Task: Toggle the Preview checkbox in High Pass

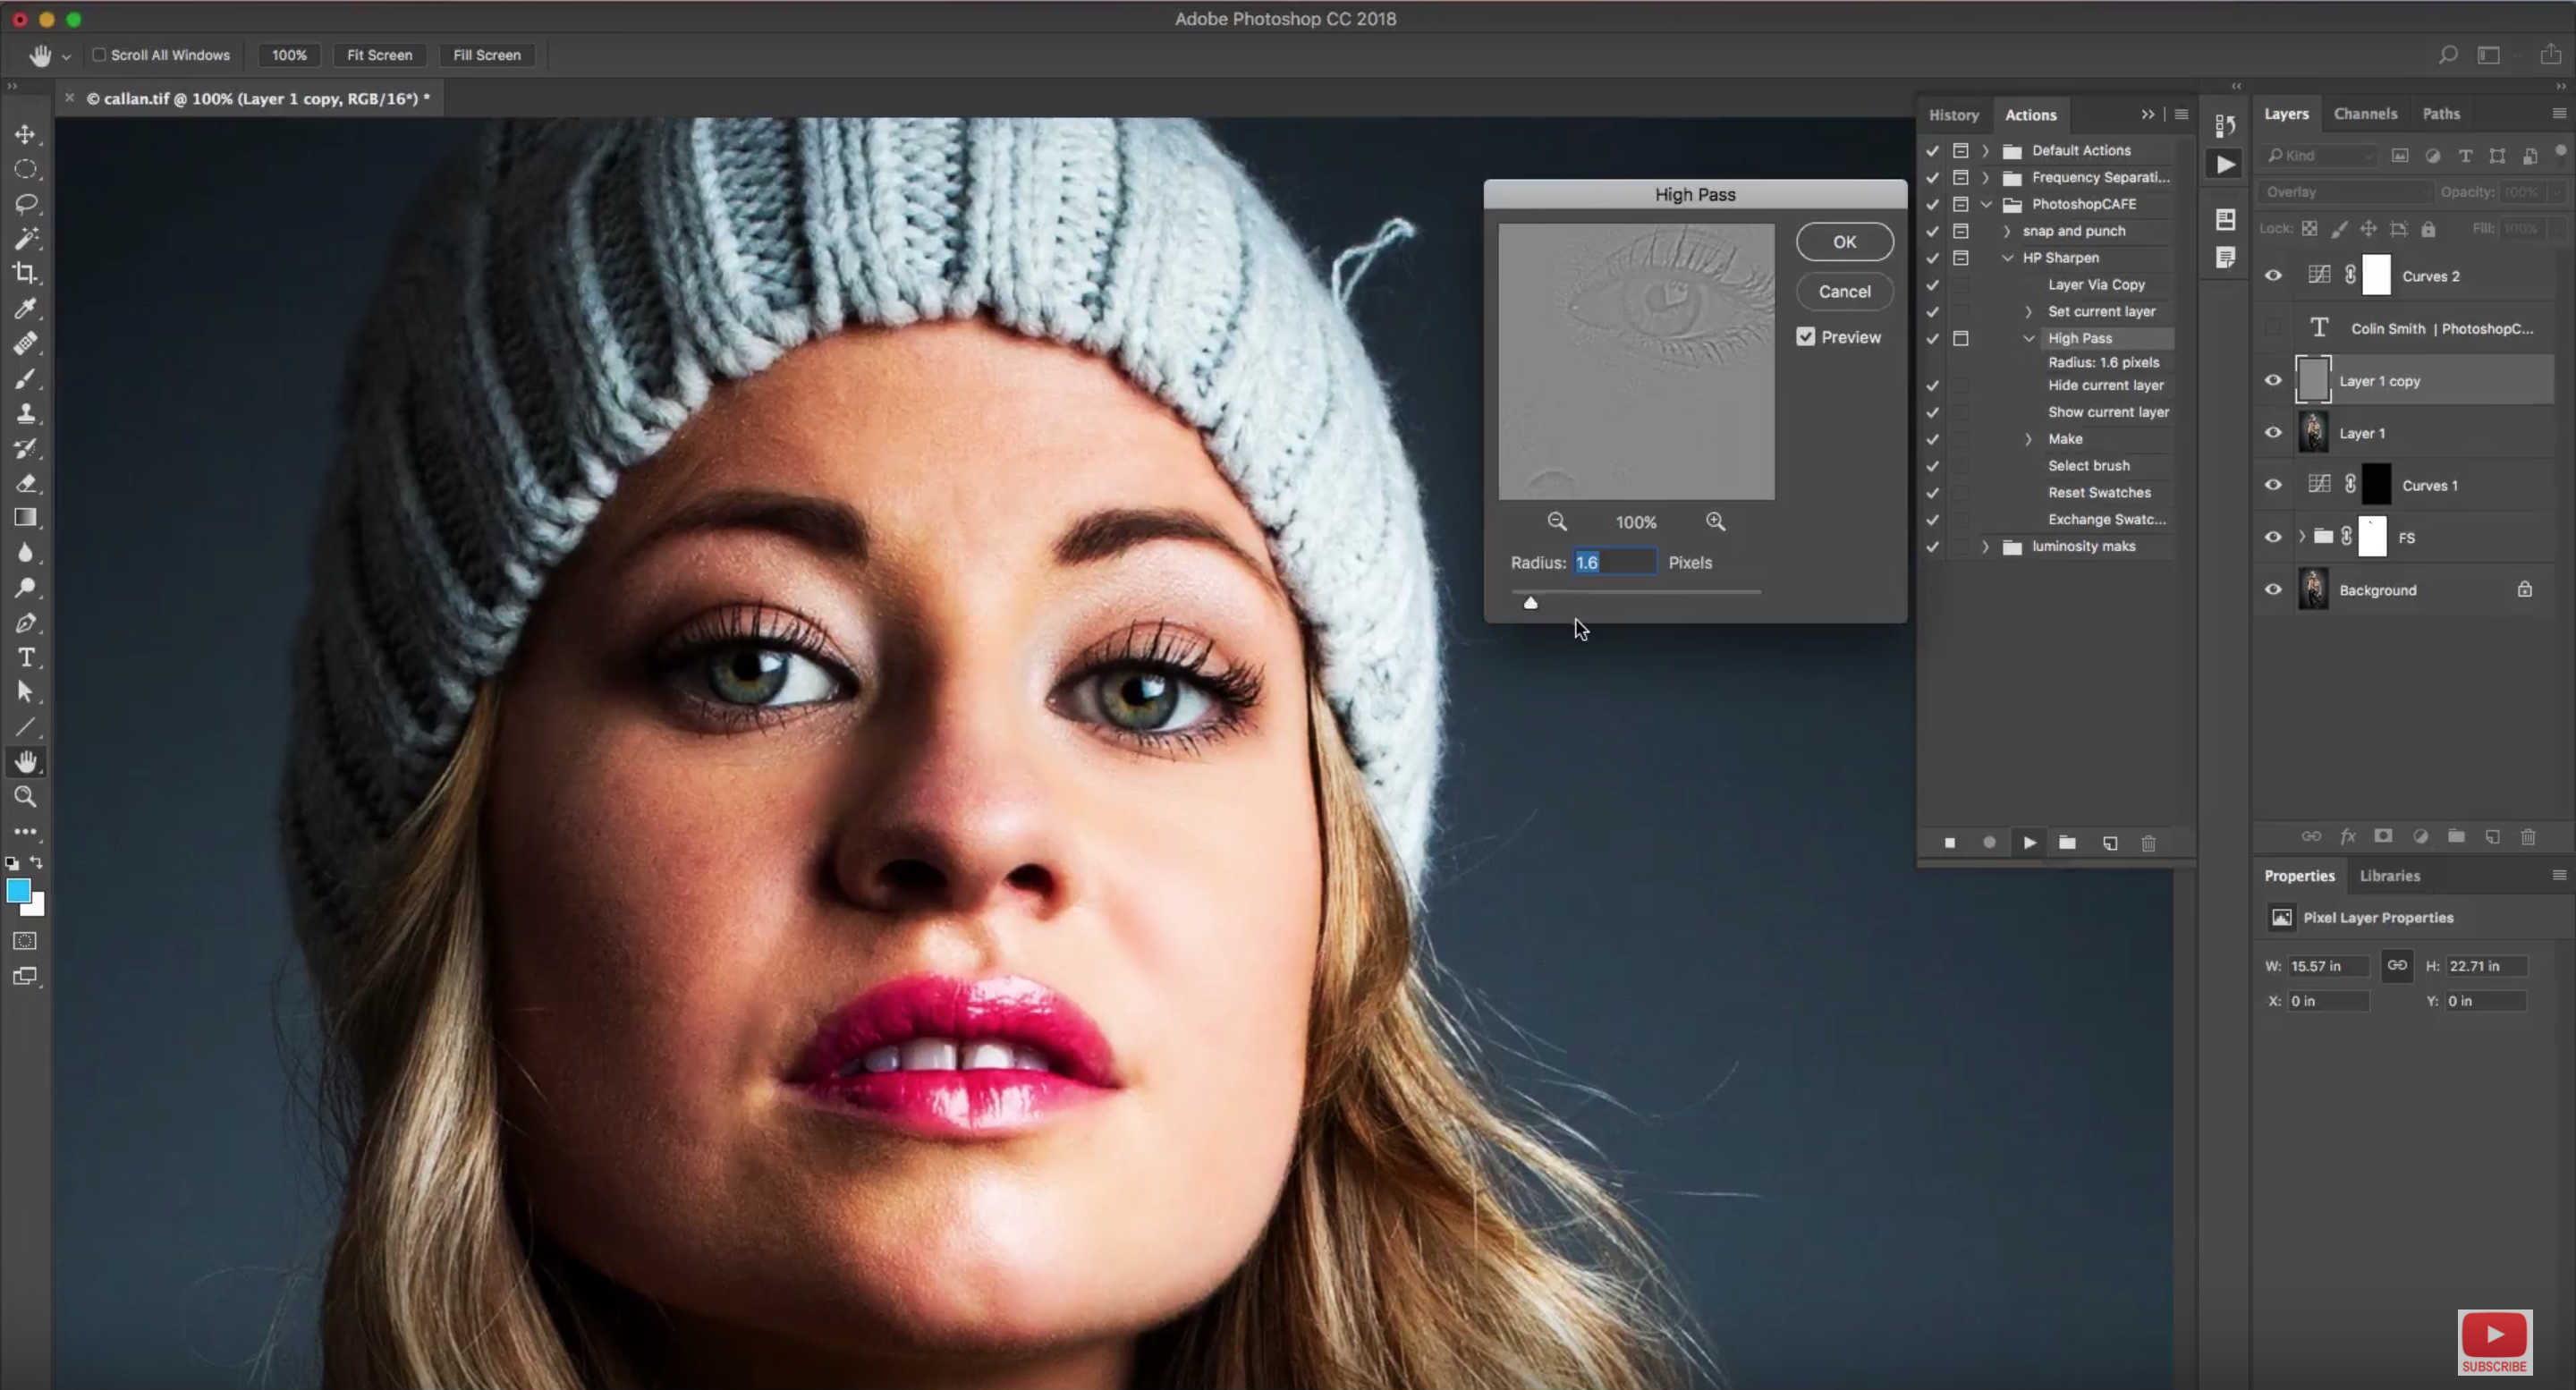Action: coord(1806,337)
